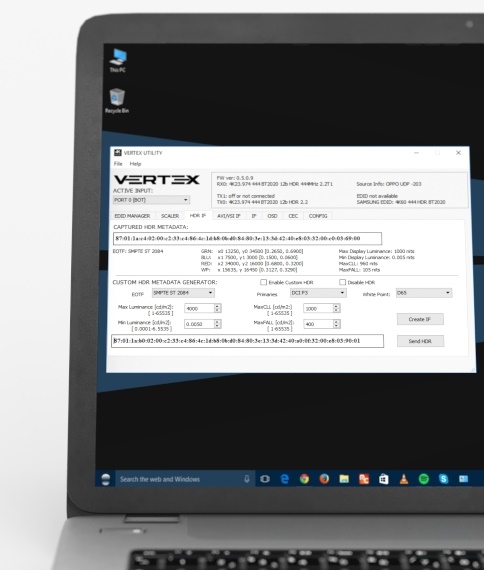Click the Vertex Utility title bar icon
Viewport: 484px width, 570px height.
pyautogui.click(x=118, y=153)
